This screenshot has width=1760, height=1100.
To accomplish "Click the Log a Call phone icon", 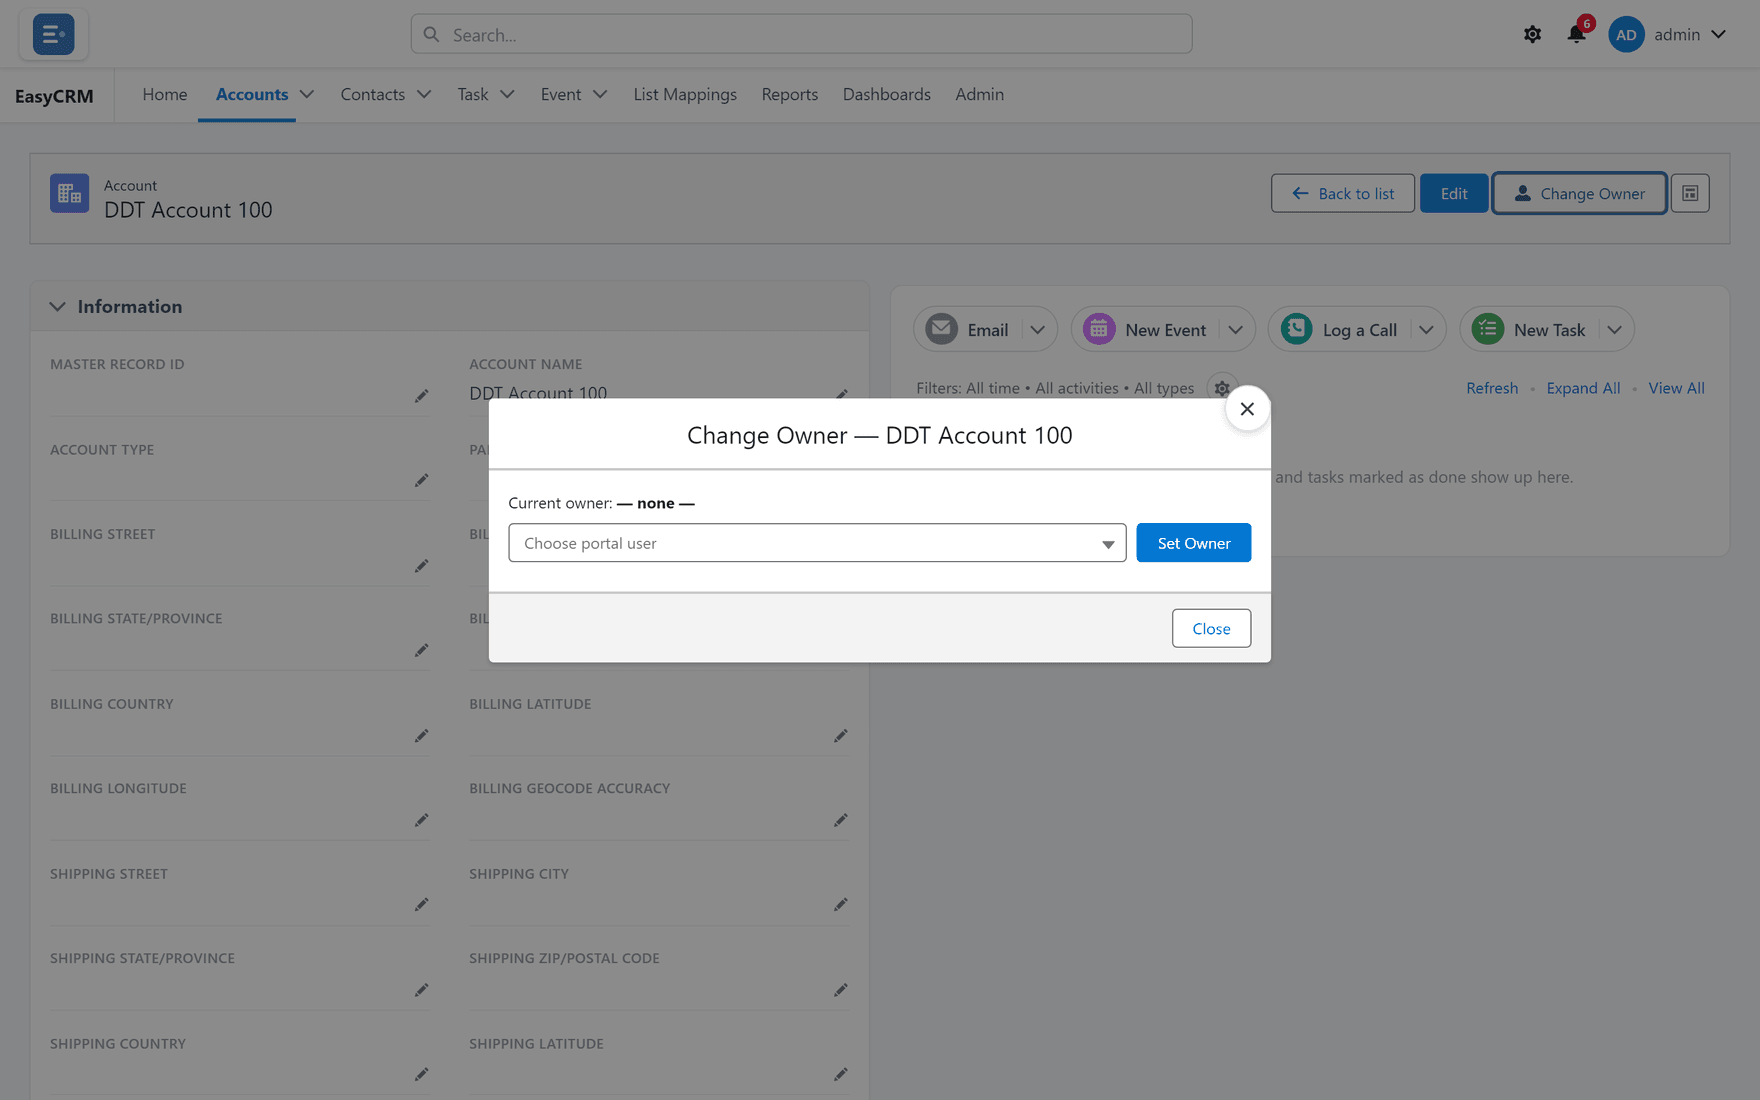I will click(1296, 329).
